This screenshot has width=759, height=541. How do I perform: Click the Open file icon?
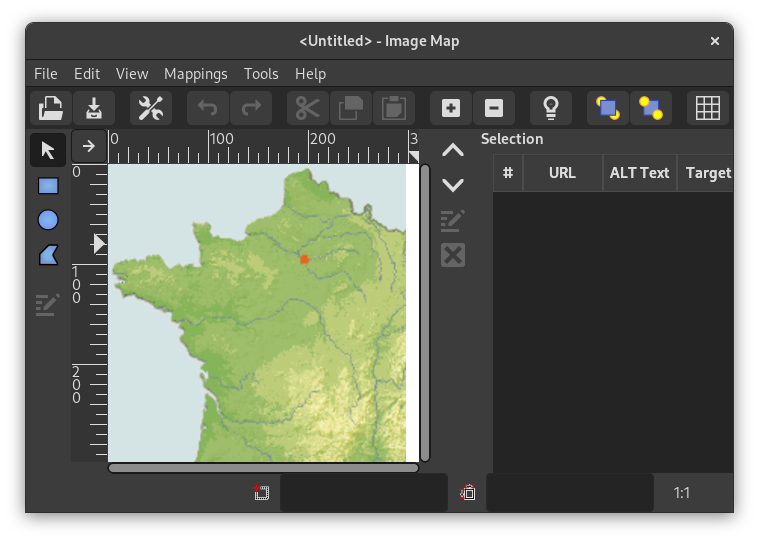tap(50, 108)
